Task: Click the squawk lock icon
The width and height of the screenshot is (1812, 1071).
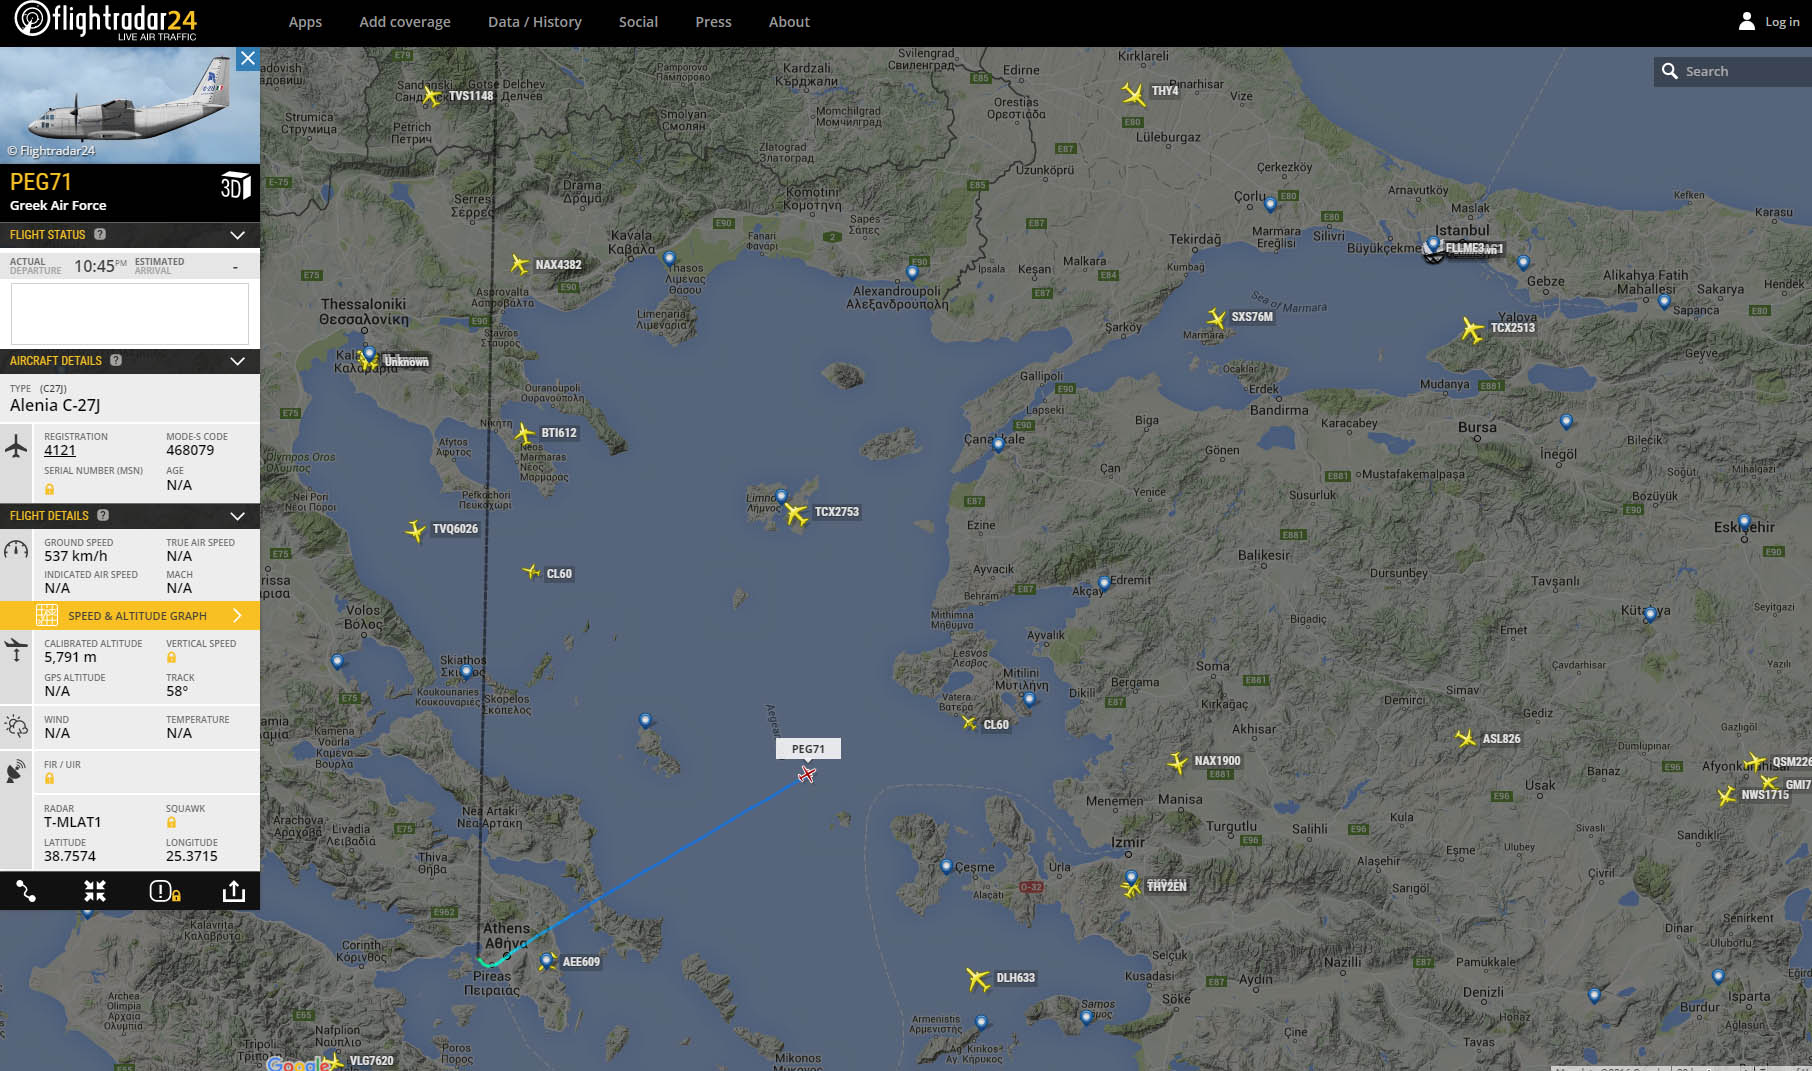Action: pyautogui.click(x=171, y=822)
